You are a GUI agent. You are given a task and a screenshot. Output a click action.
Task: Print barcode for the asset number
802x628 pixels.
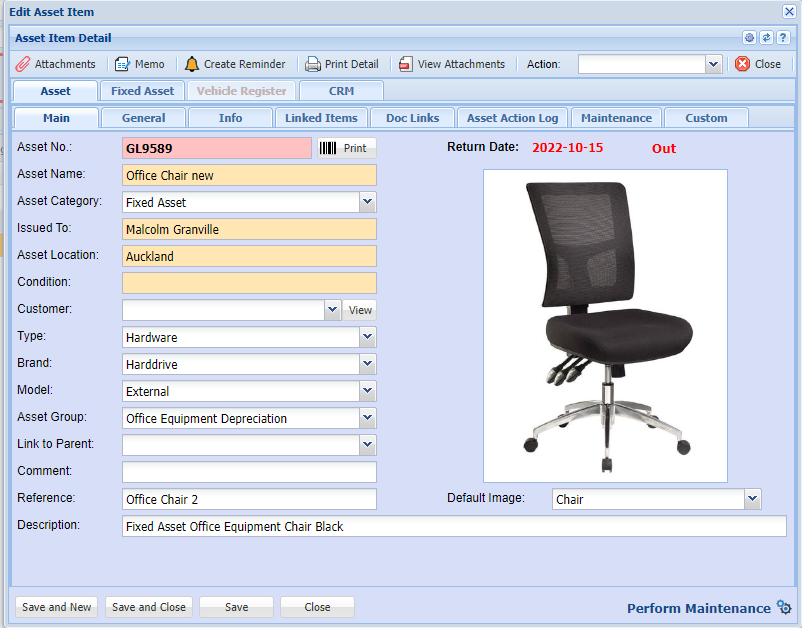(346, 148)
